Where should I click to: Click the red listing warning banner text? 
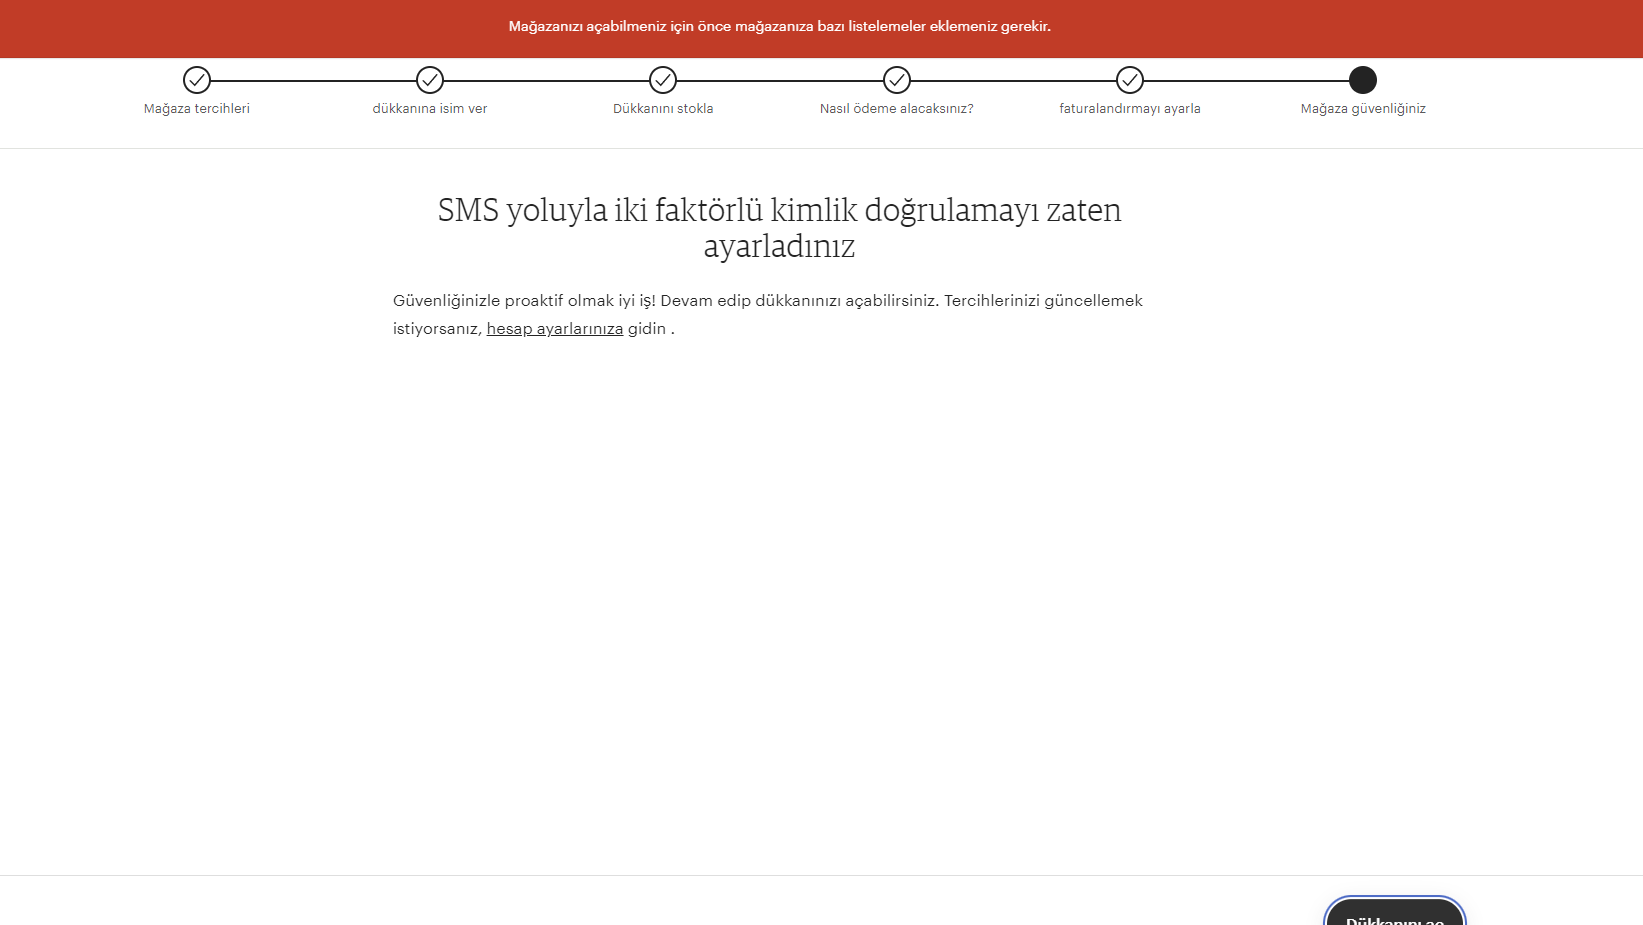780,27
